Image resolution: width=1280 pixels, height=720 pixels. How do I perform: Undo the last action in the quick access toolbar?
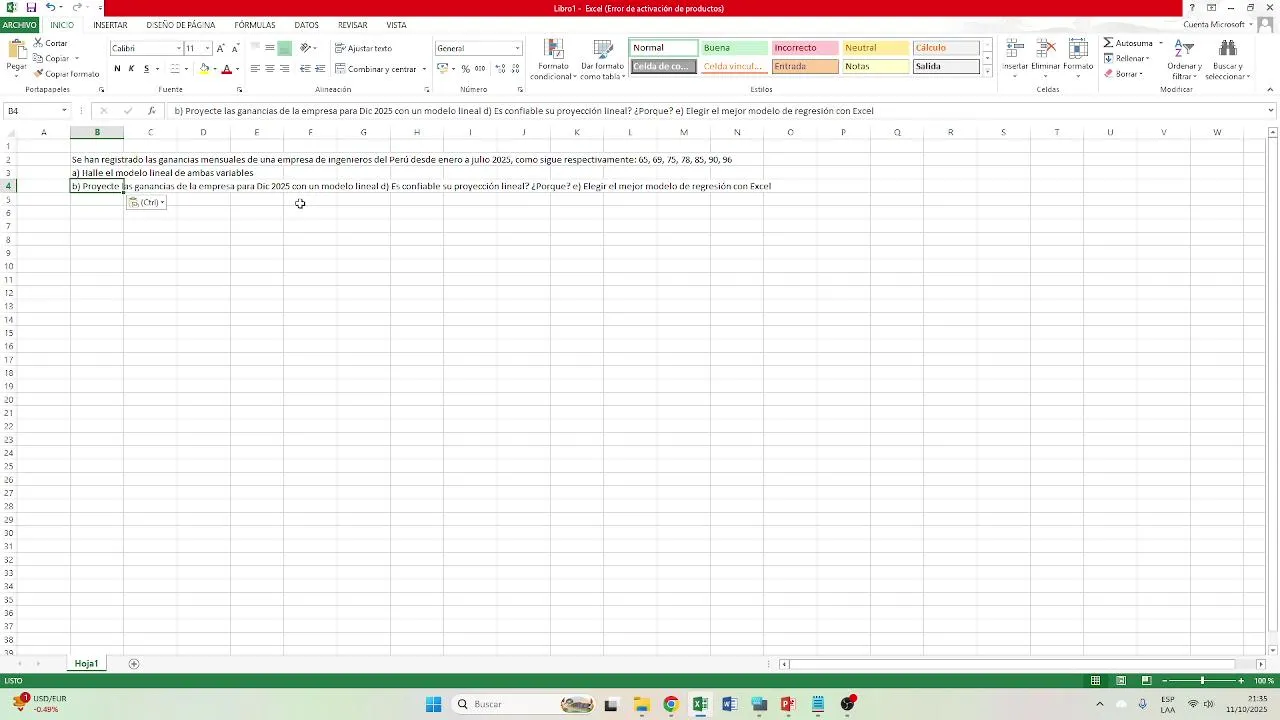click(x=51, y=8)
